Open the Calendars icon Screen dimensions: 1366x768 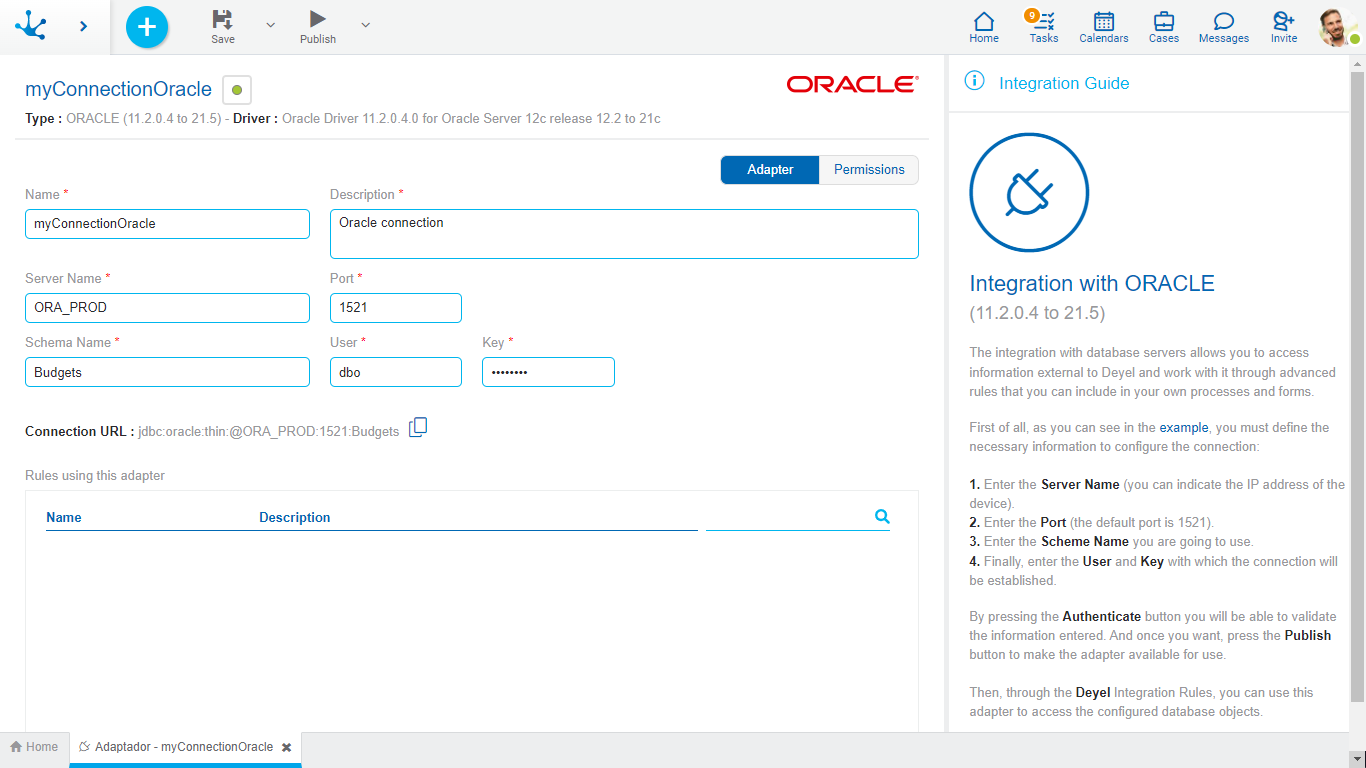[x=1103, y=27]
